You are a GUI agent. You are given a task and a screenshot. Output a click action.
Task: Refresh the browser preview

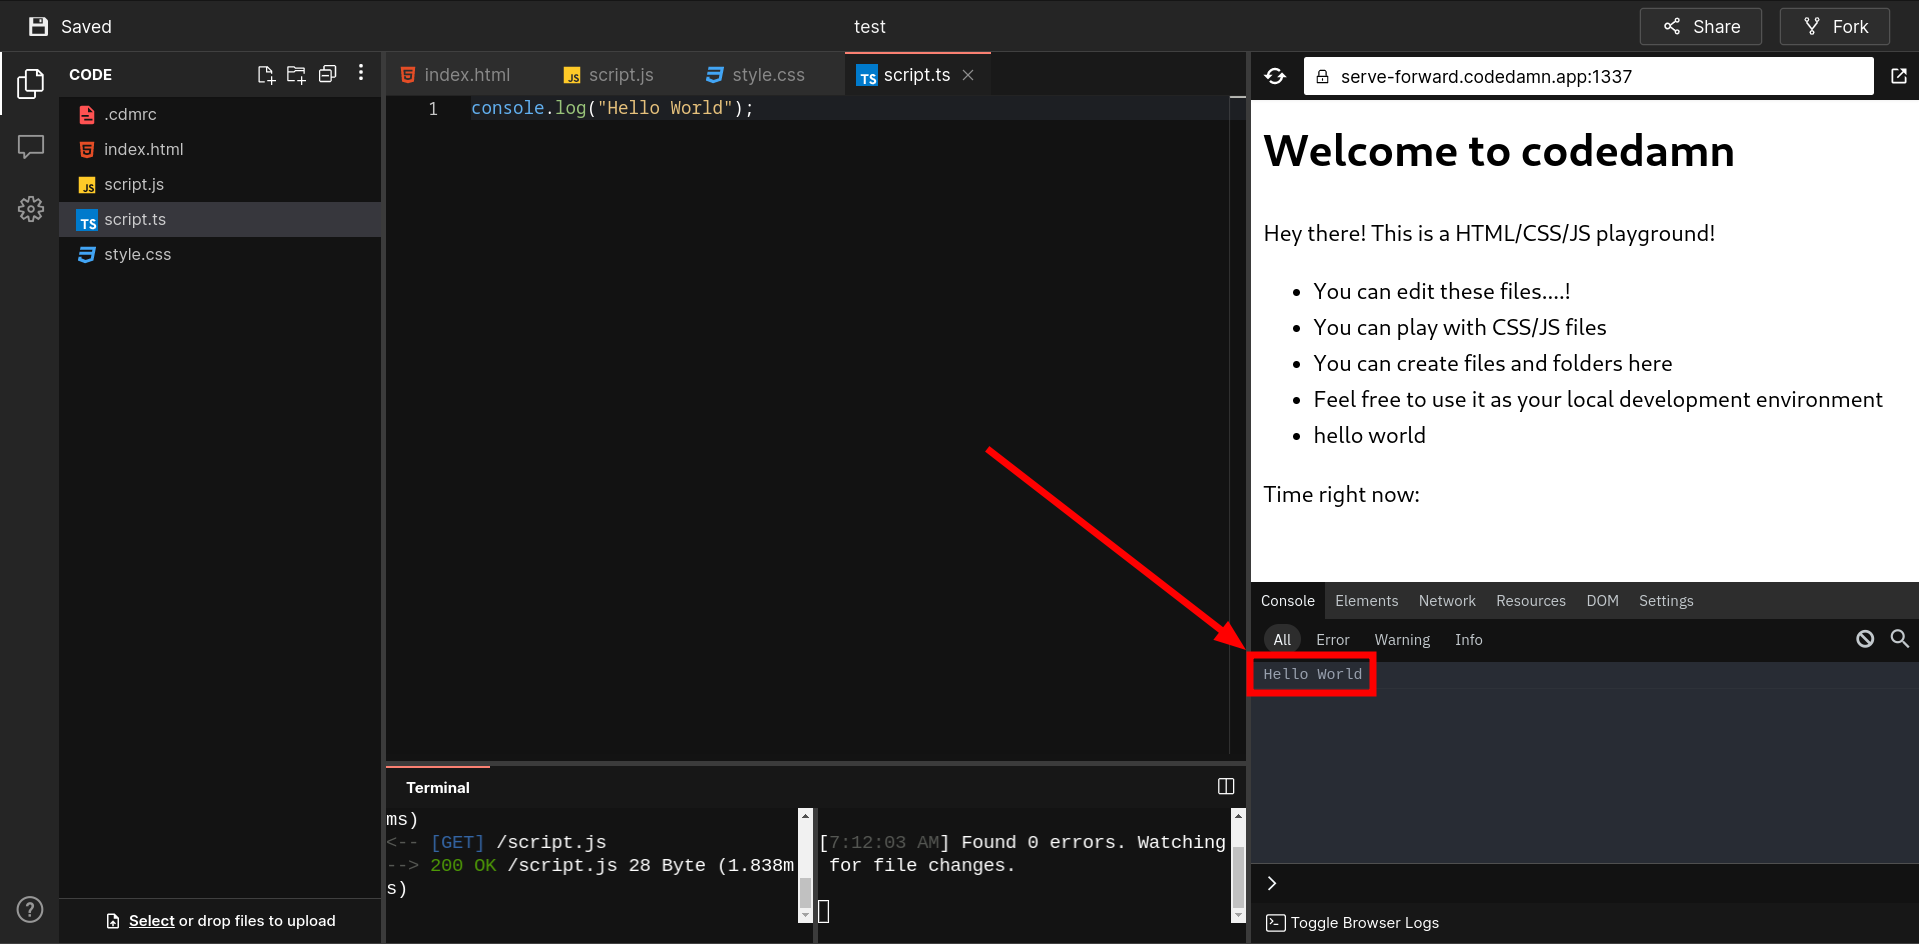click(x=1274, y=75)
